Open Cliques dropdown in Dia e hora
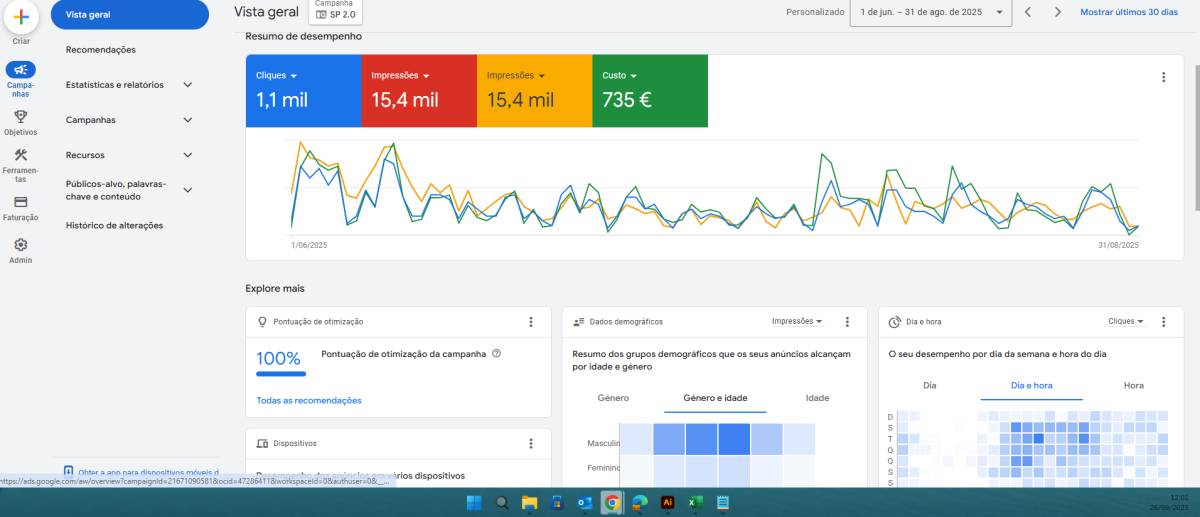 [1126, 322]
